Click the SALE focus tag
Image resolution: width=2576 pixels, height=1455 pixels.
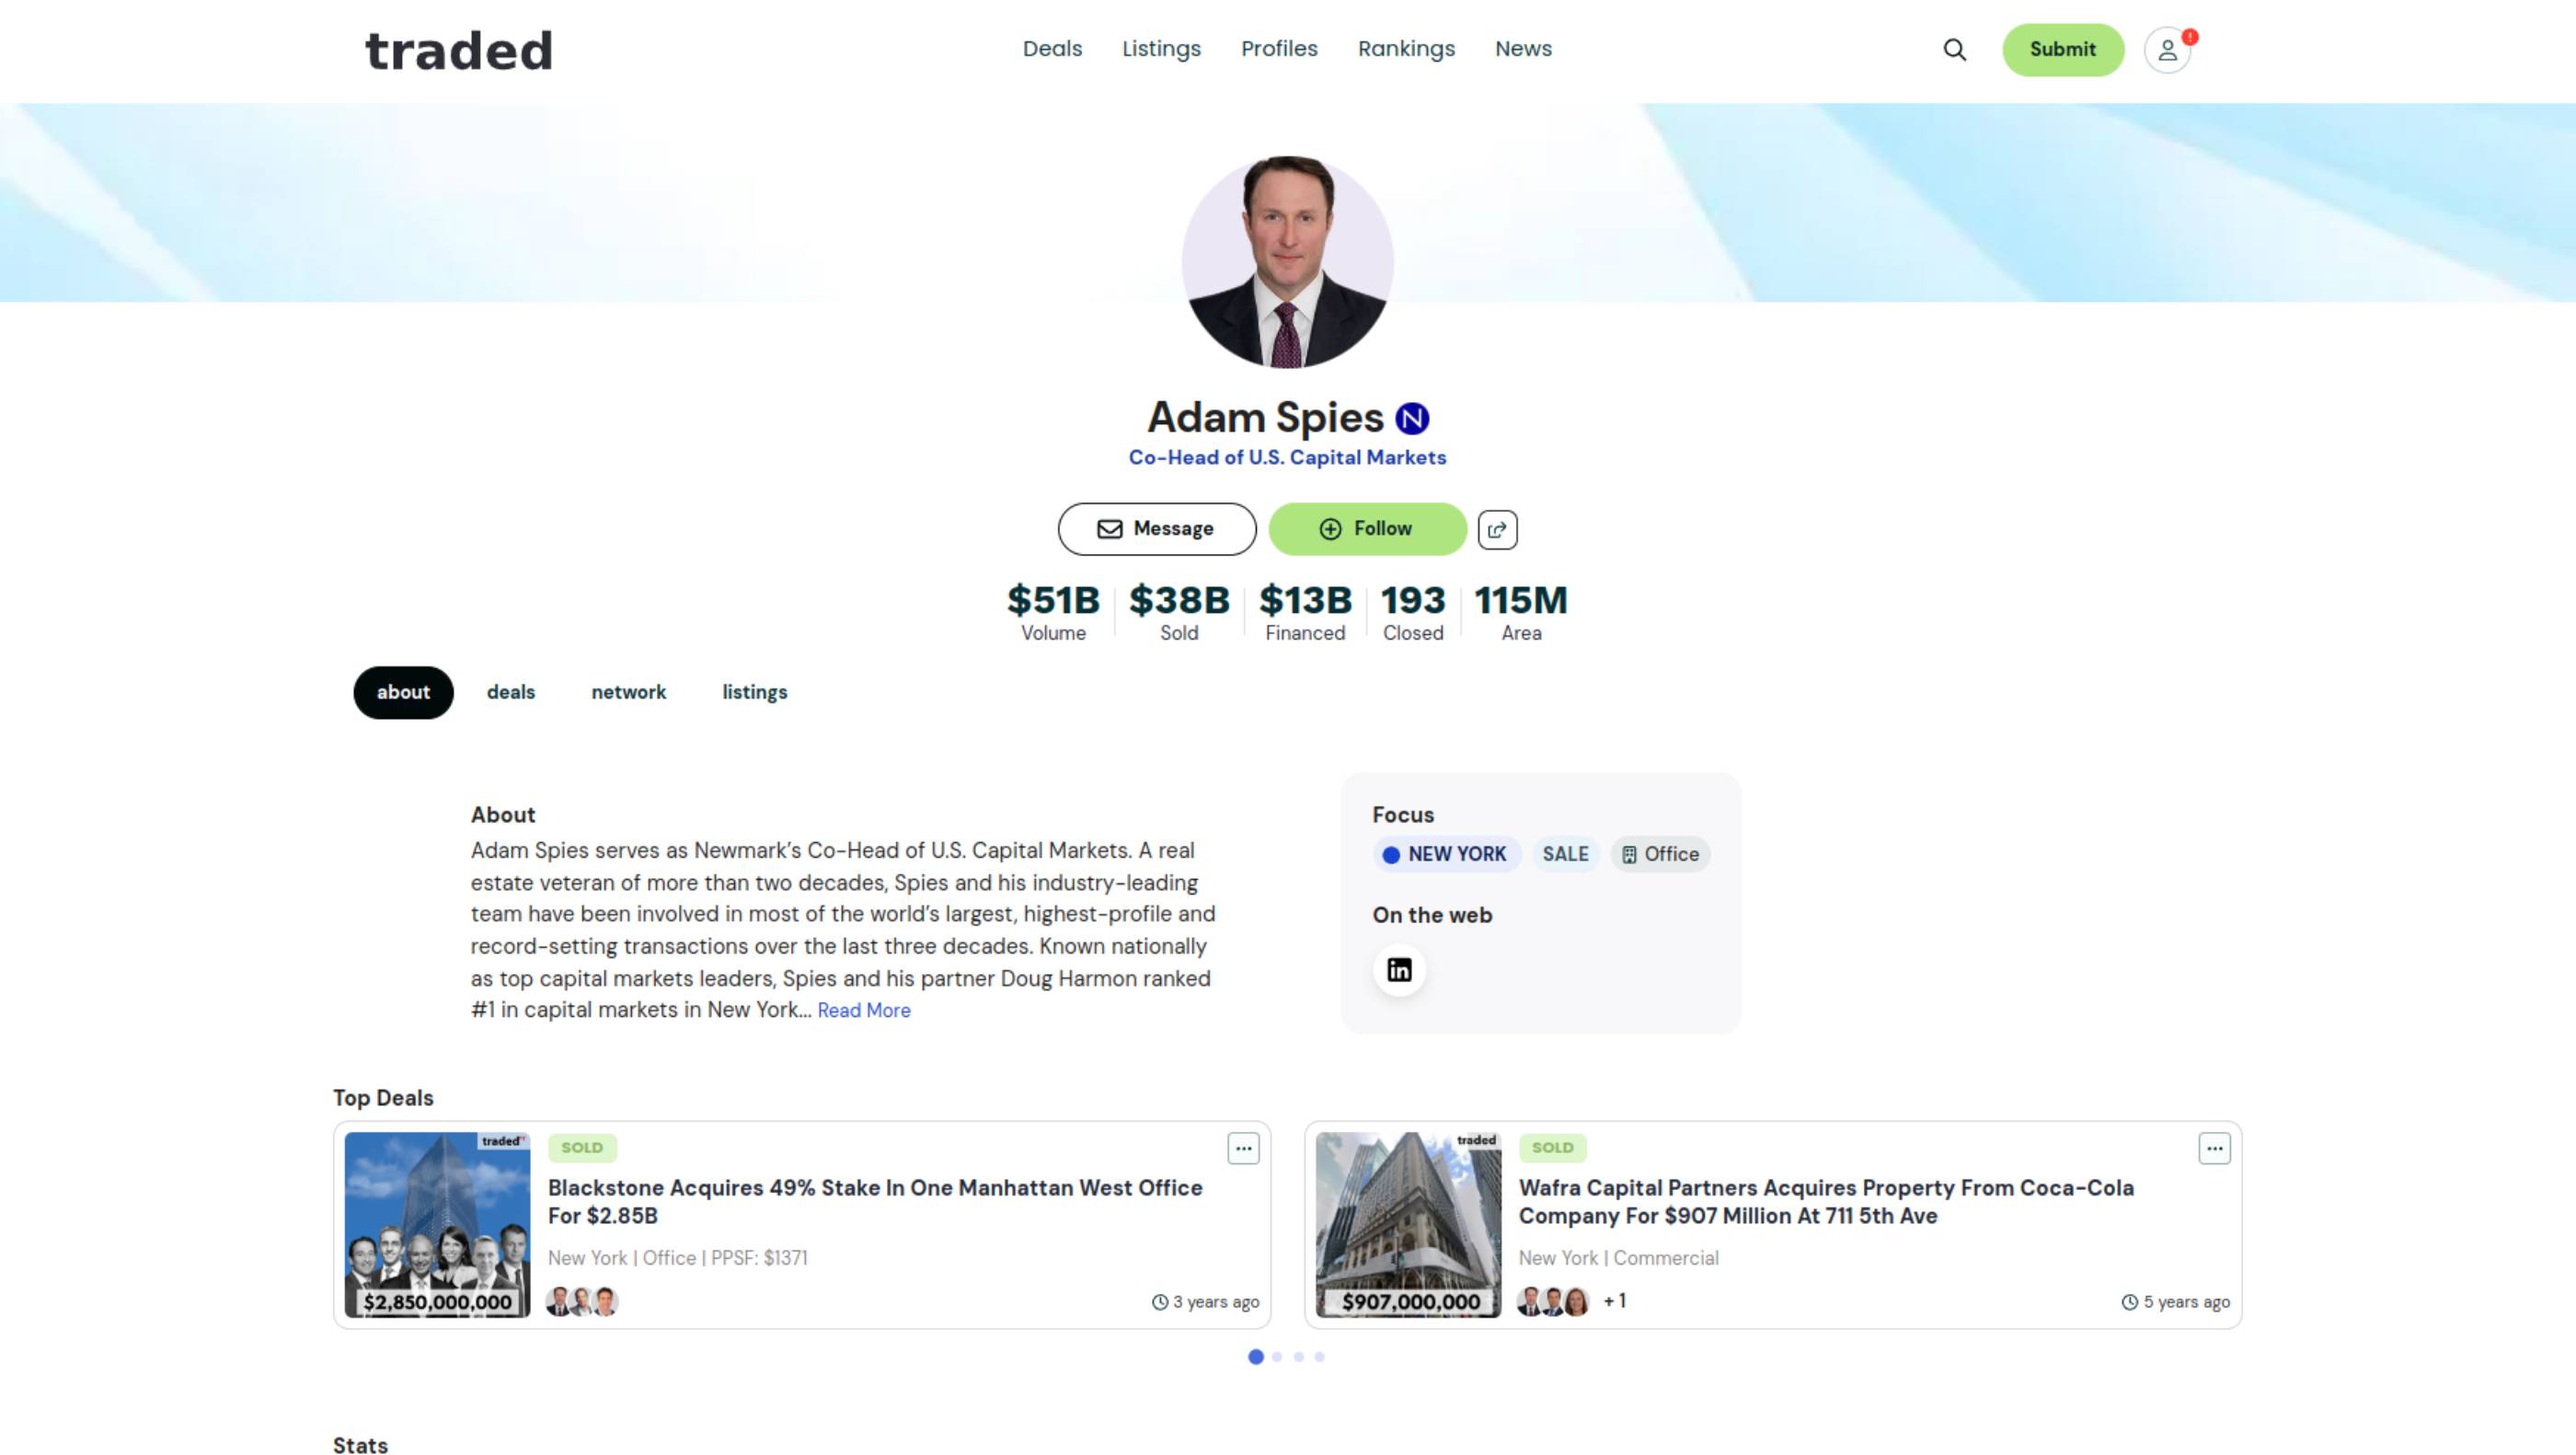pyautogui.click(x=1565, y=855)
